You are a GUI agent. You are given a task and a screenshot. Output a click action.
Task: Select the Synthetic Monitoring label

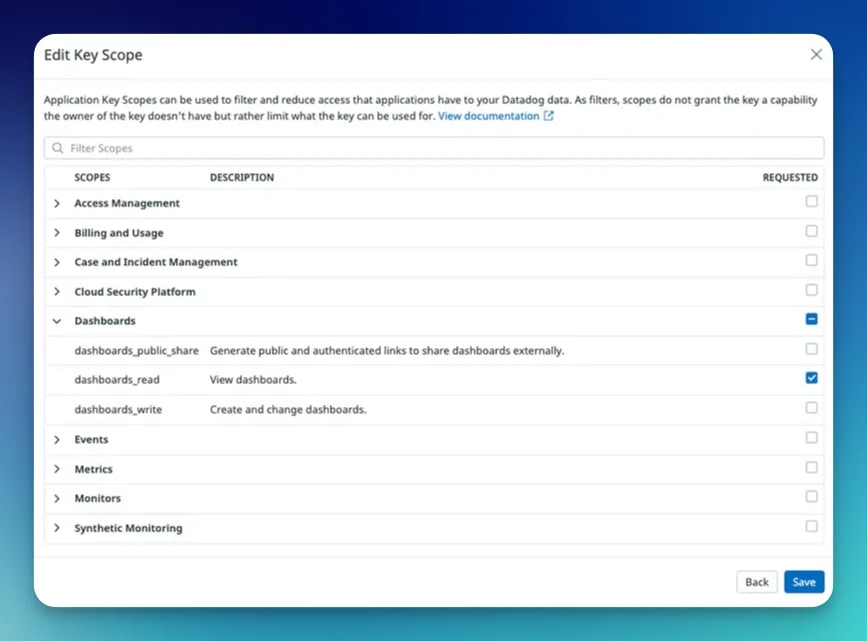(x=128, y=528)
